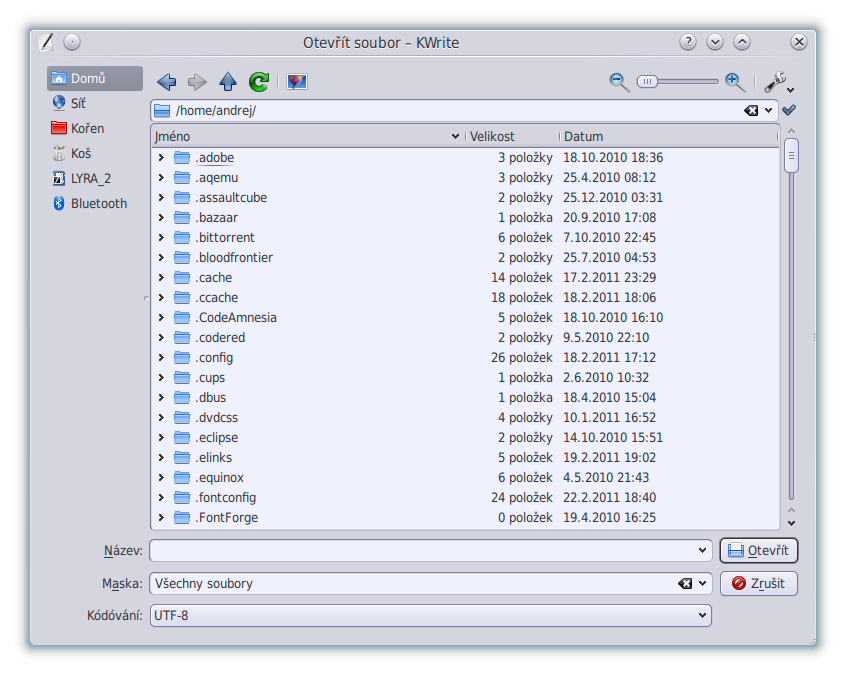Image resolution: width=846 pixels, height=675 pixels.
Task: Sort by the Datum column header
Action: click(x=669, y=137)
